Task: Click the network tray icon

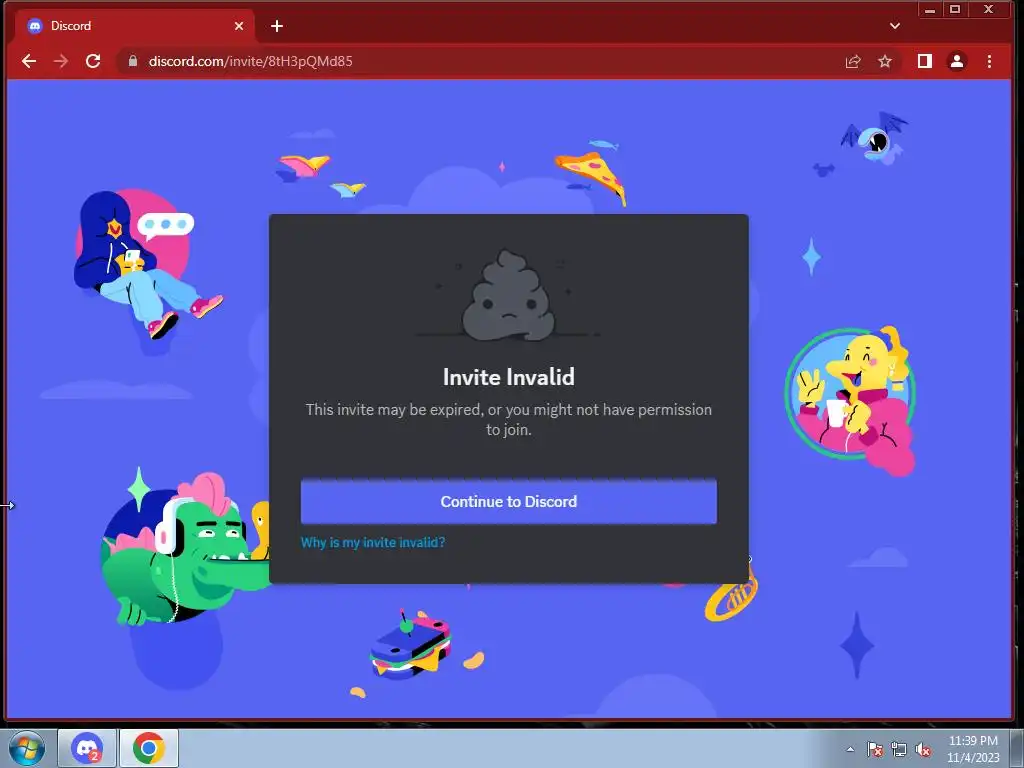Action: coord(899,749)
